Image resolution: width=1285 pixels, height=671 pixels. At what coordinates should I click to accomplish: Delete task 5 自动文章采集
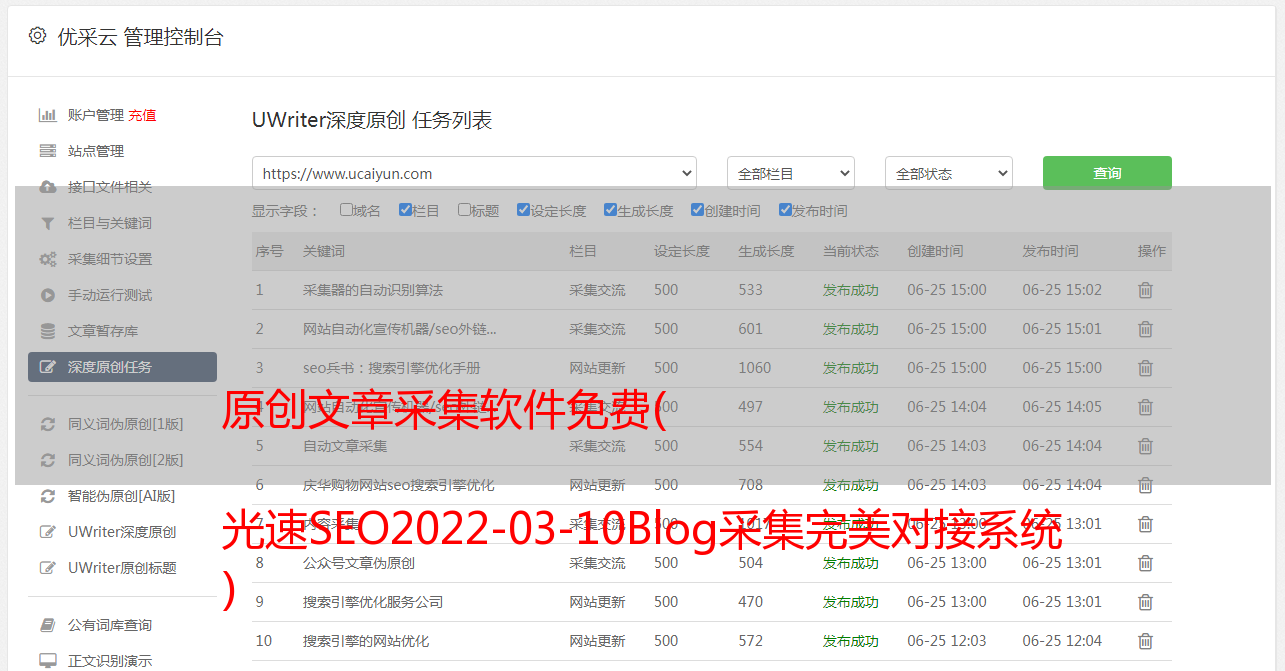click(1146, 446)
